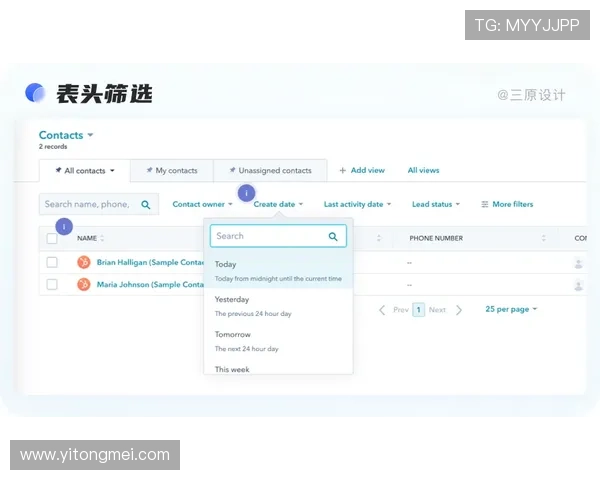Check the box for Maria Johnson
This screenshot has width=600, height=480.
pyautogui.click(x=52, y=284)
